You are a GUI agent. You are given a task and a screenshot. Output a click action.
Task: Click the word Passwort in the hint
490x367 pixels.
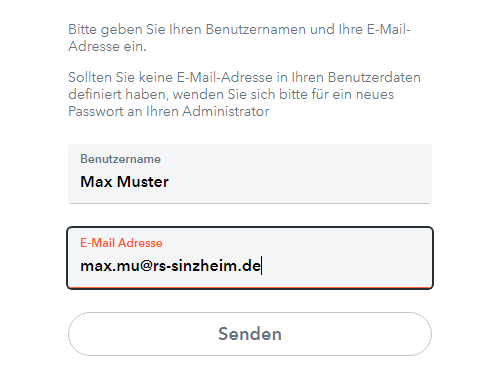tap(96, 111)
